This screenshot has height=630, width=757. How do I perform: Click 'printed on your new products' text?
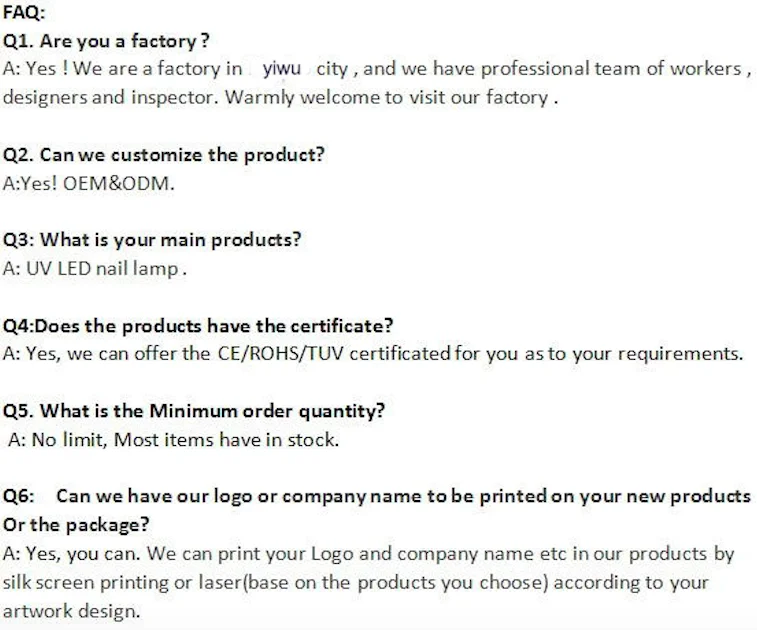coord(615,496)
